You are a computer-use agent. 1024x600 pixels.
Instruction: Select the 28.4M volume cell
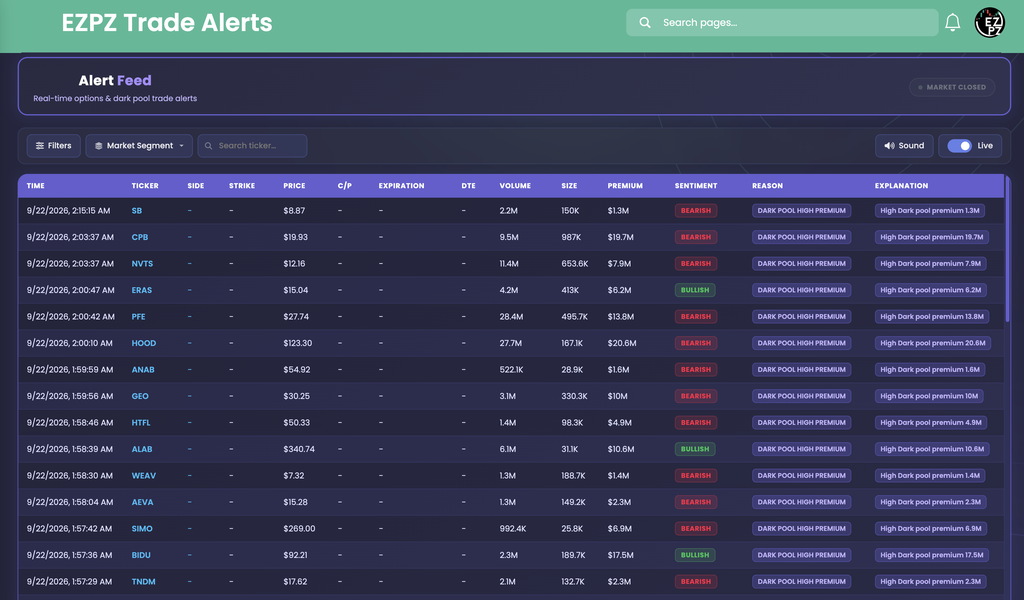click(511, 317)
